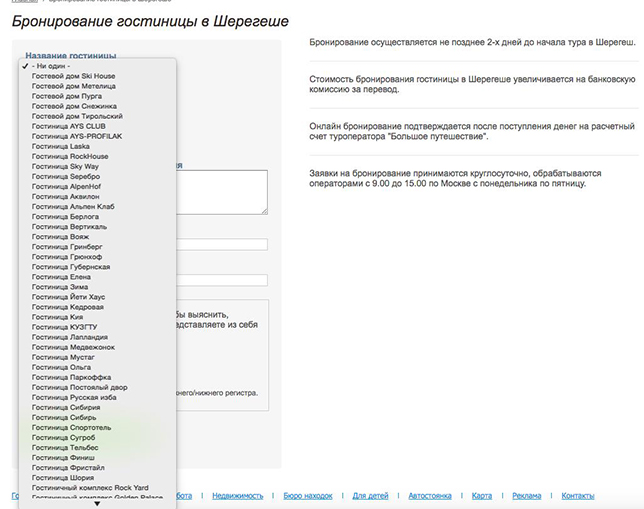
Task: Click the dropdown scroll-down arrow
Action: coord(97,504)
